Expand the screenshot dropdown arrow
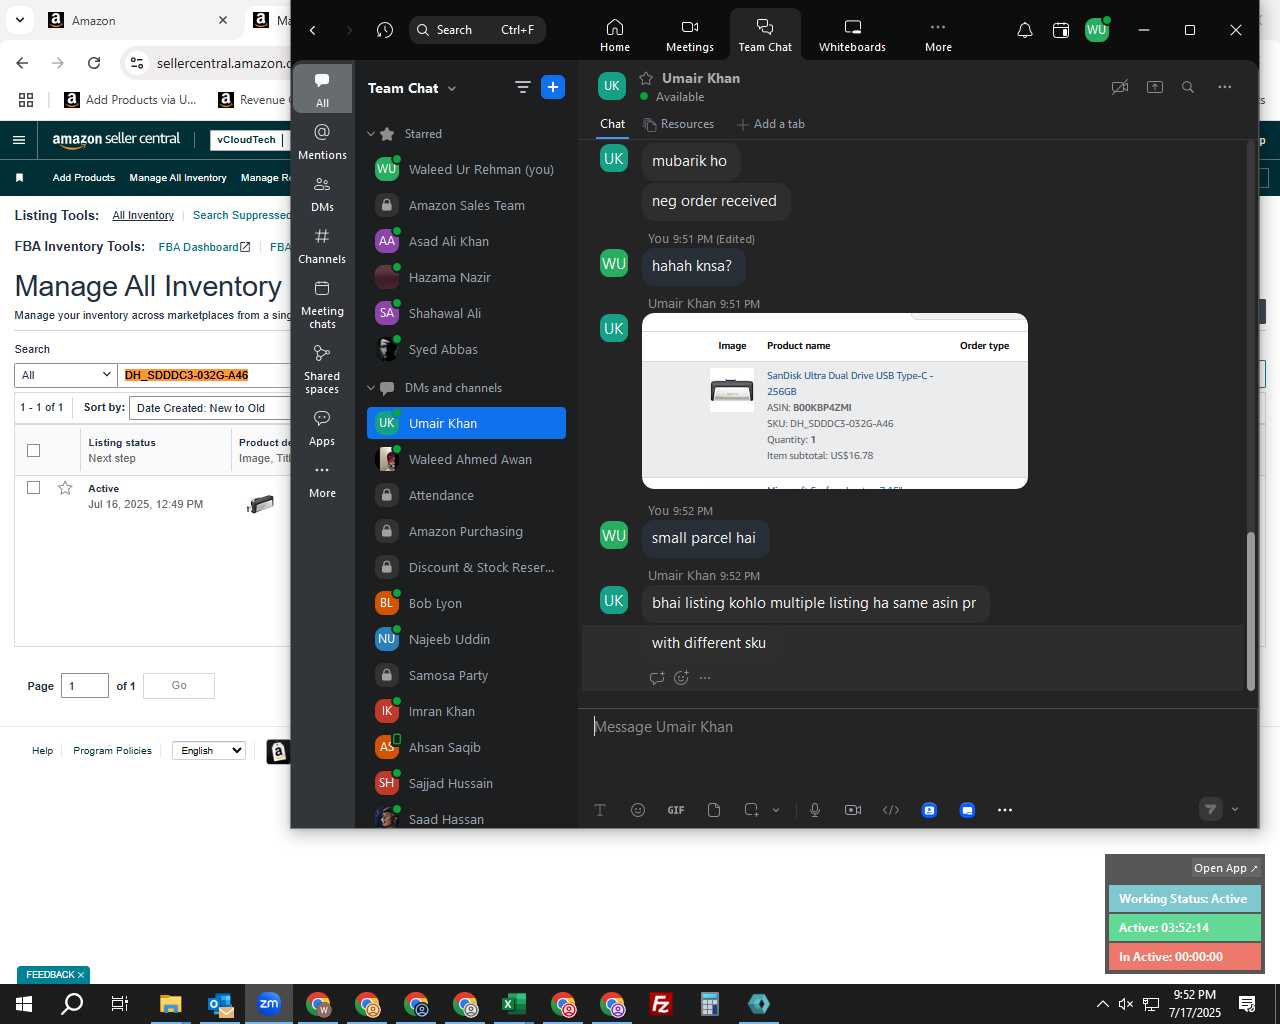 776,810
